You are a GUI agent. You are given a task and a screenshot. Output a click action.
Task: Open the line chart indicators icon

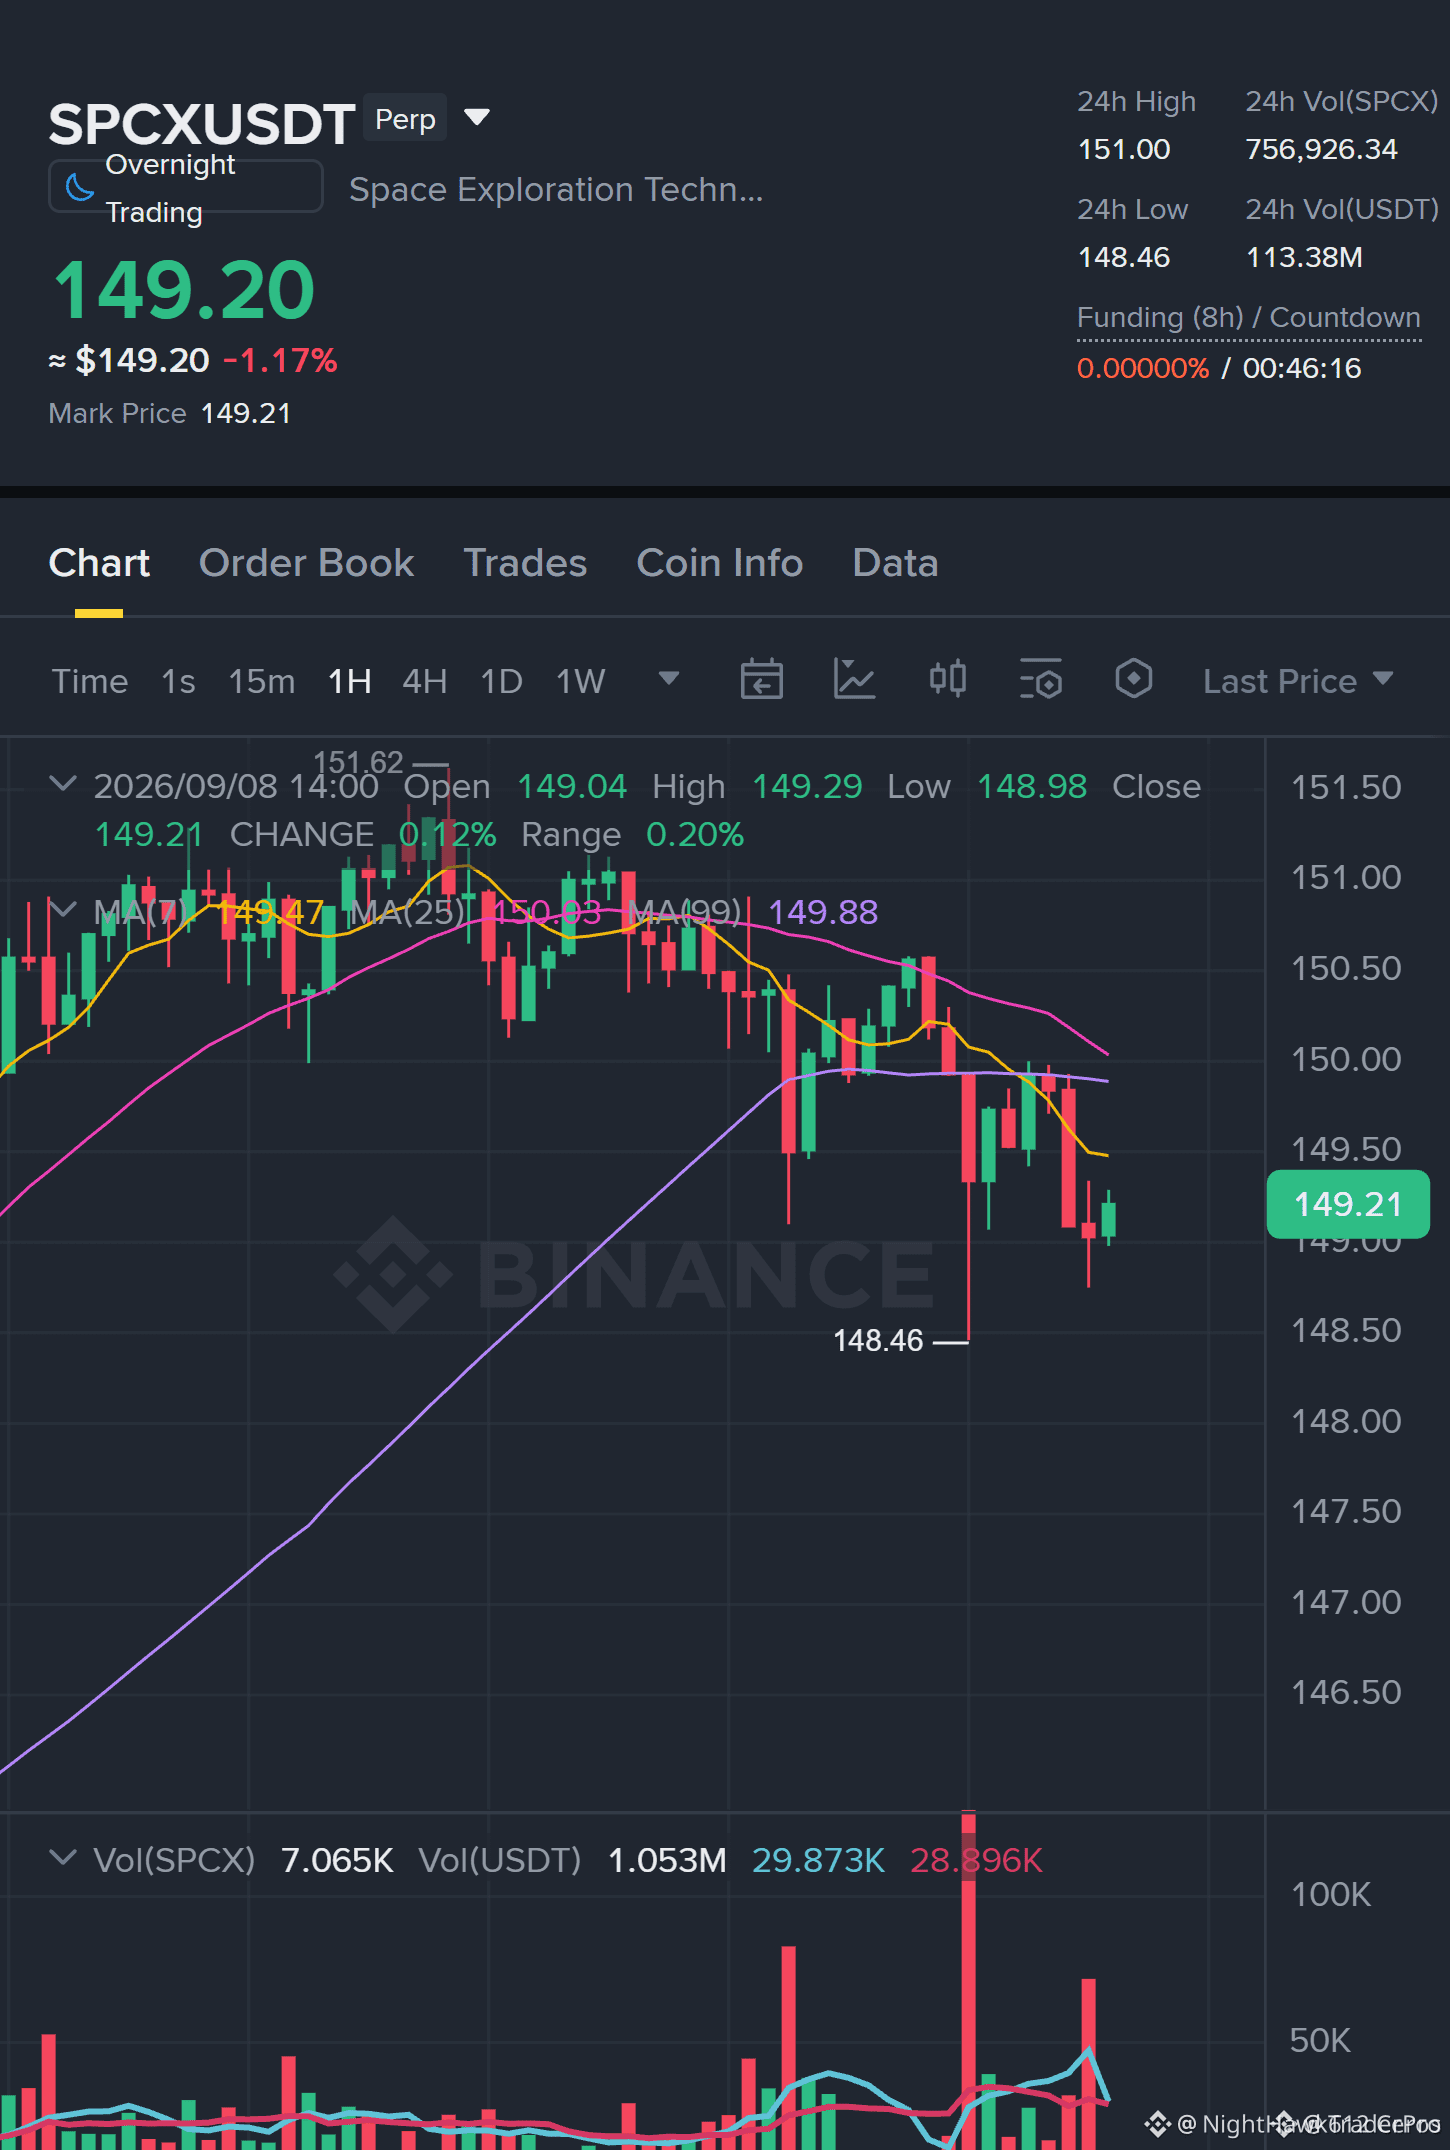click(854, 680)
